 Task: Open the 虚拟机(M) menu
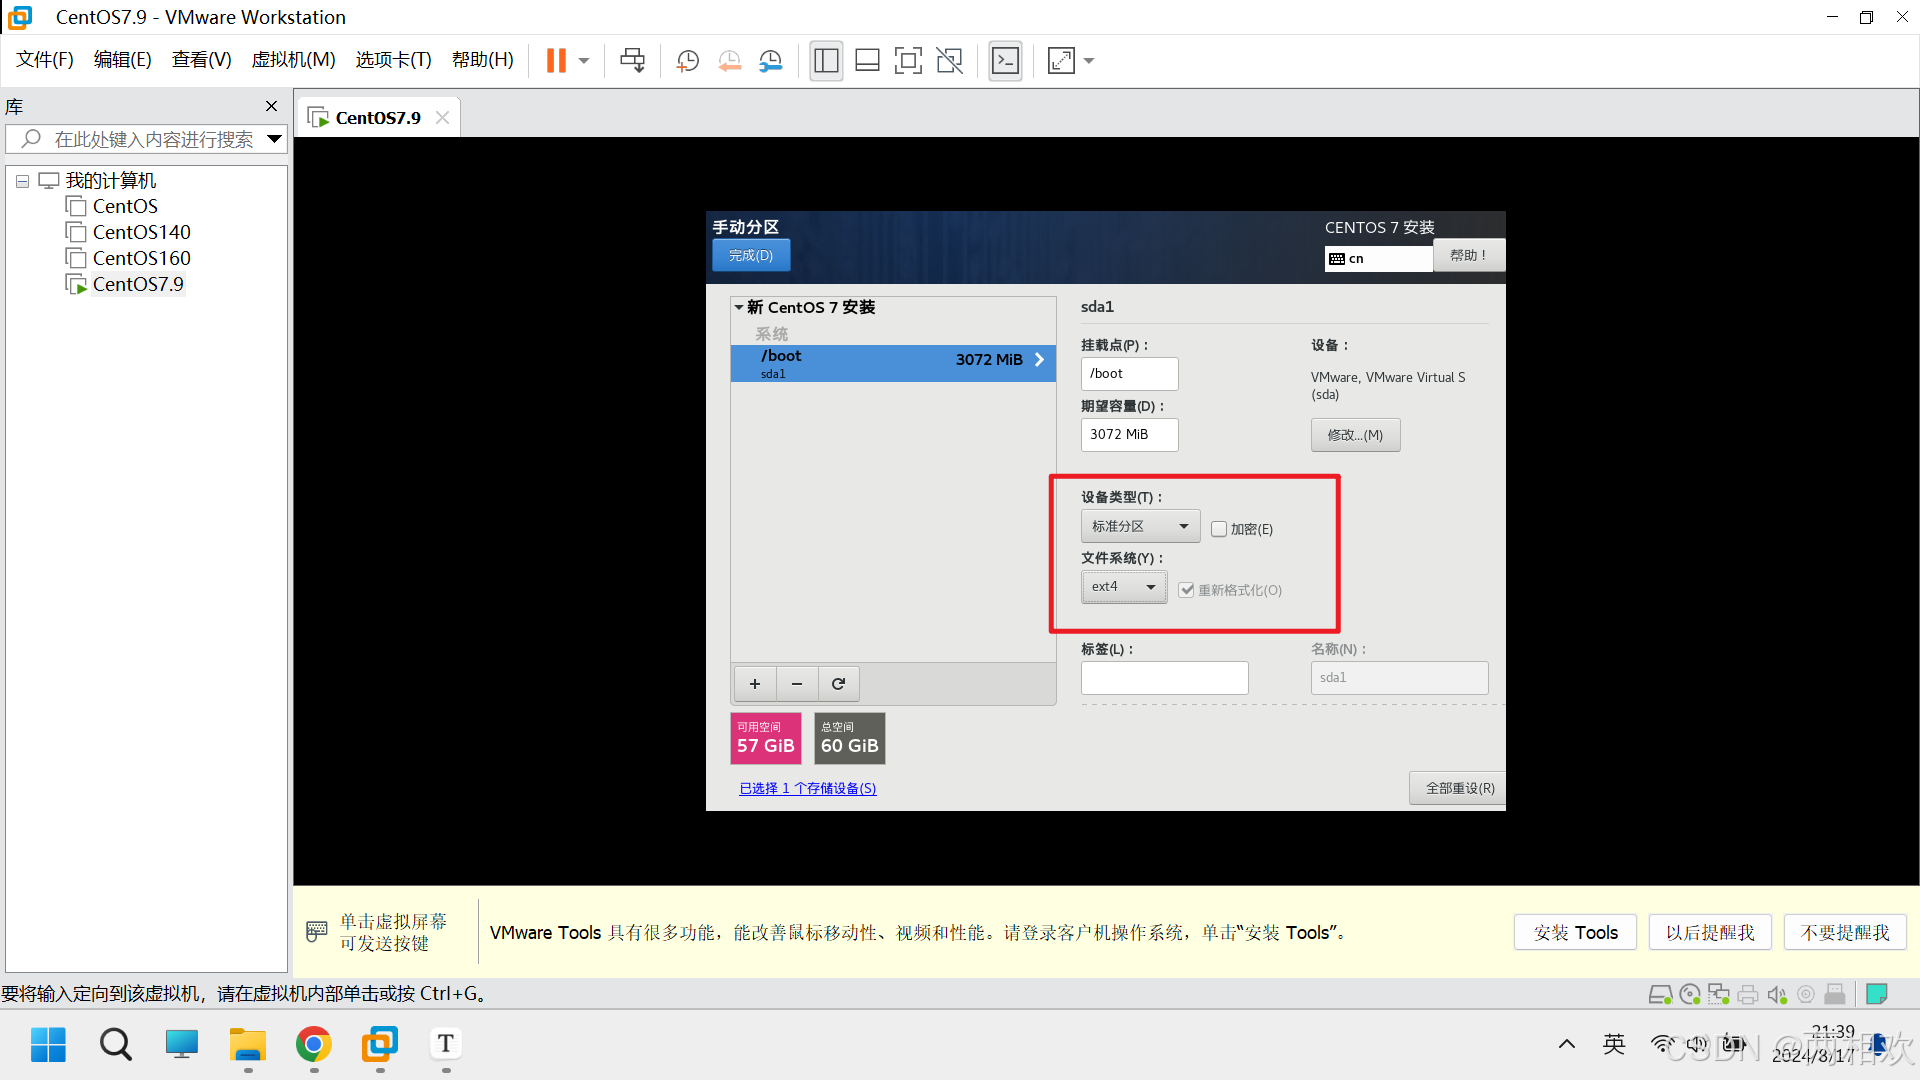293,60
